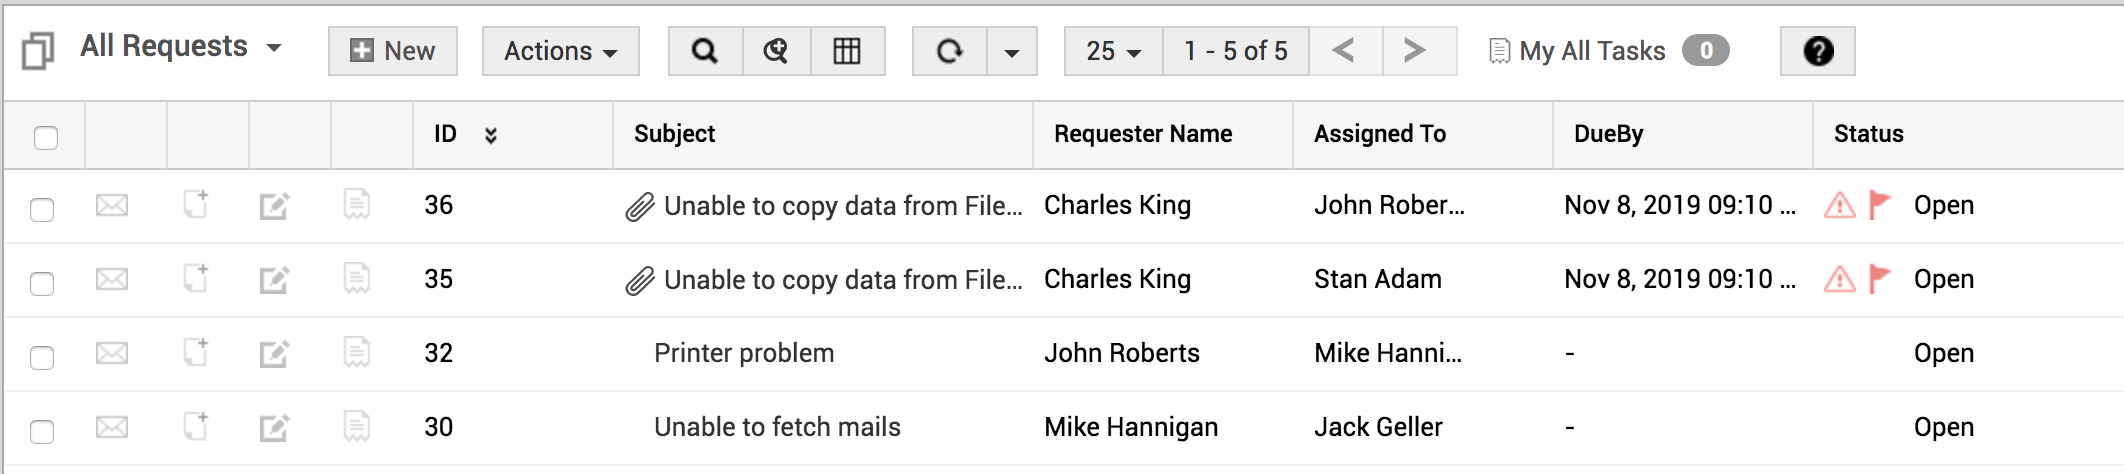The height and width of the screenshot is (474, 2124).
Task: Click the edit icon for request 36
Action: [x=274, y=206]
